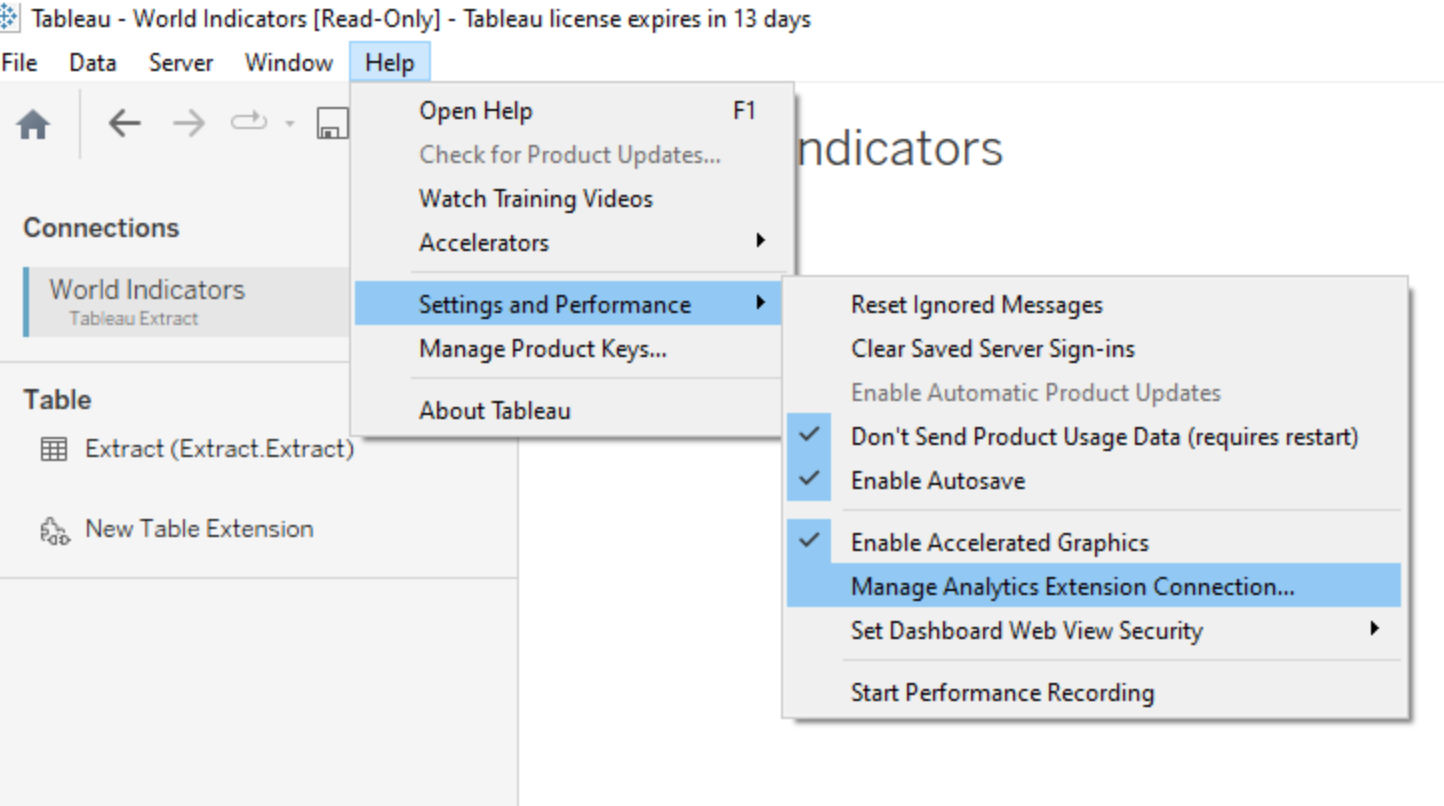Select Manage Analytics Extension Connection
Viewport: 1444px width, 806px height.
[x=1072, y=587]
